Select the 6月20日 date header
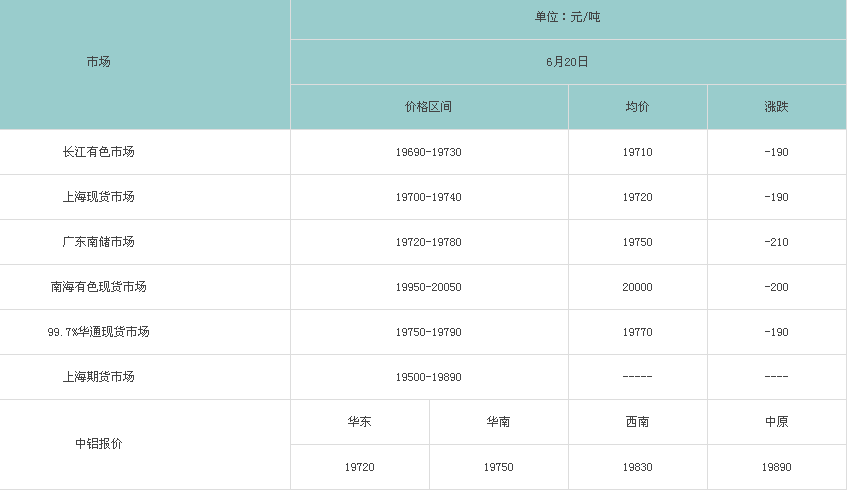 point(567,62)
